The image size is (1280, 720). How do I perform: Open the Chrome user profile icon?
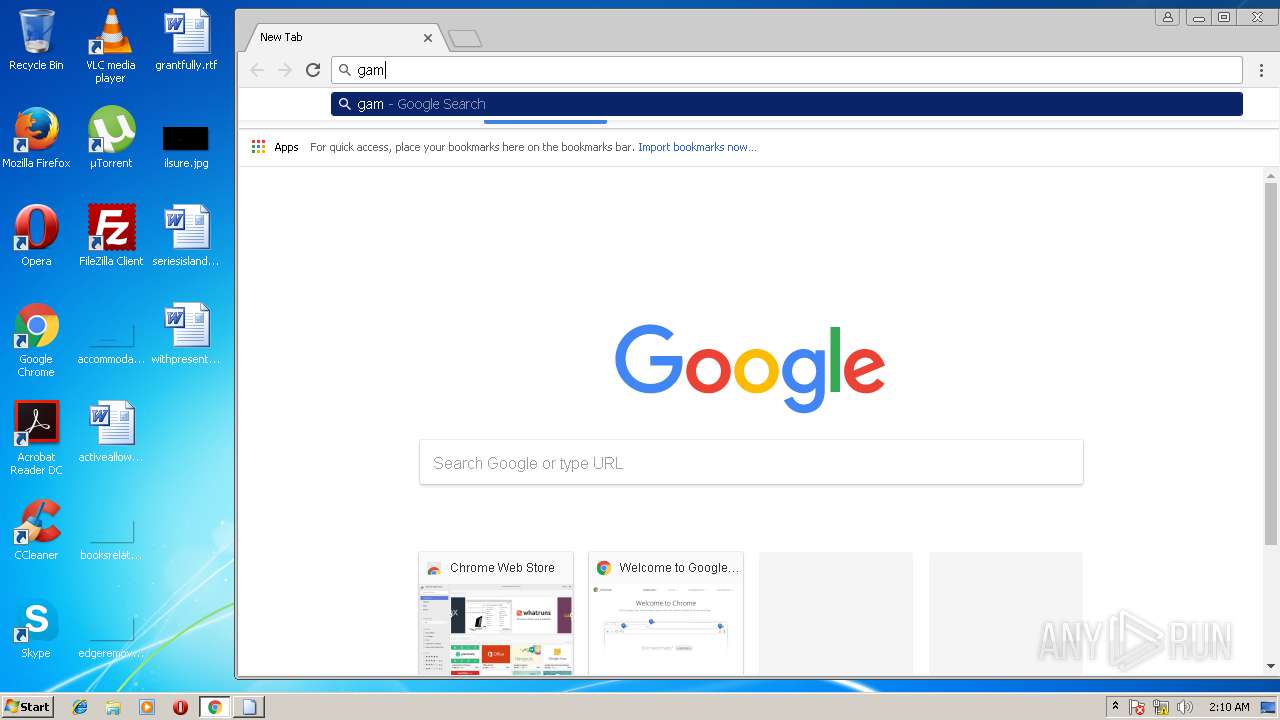point(1167,17)
